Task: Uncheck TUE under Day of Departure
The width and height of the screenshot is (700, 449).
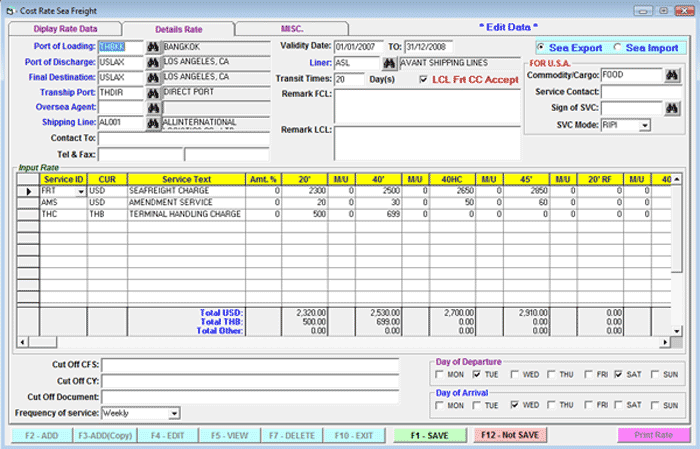Action: [x=477, y=374]
